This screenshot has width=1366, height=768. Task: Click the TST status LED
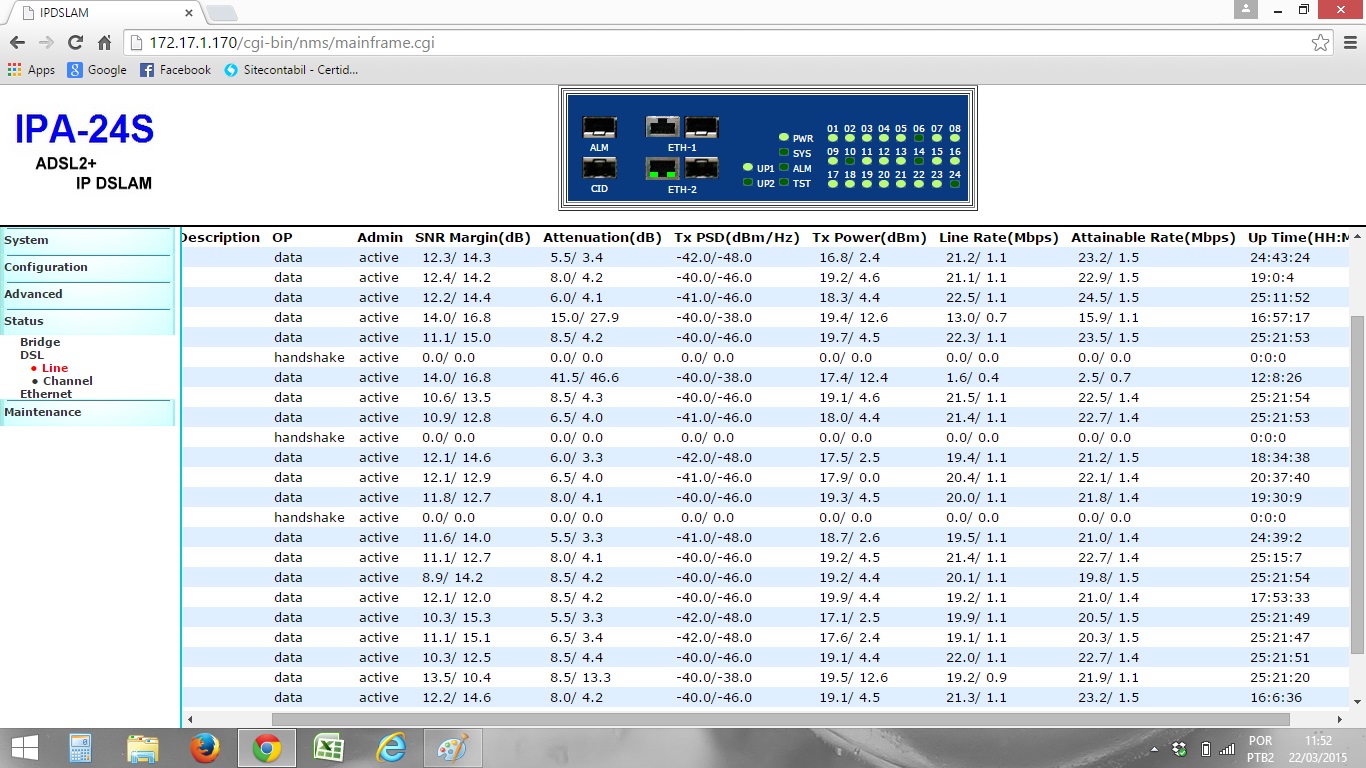tap(784, 183)
